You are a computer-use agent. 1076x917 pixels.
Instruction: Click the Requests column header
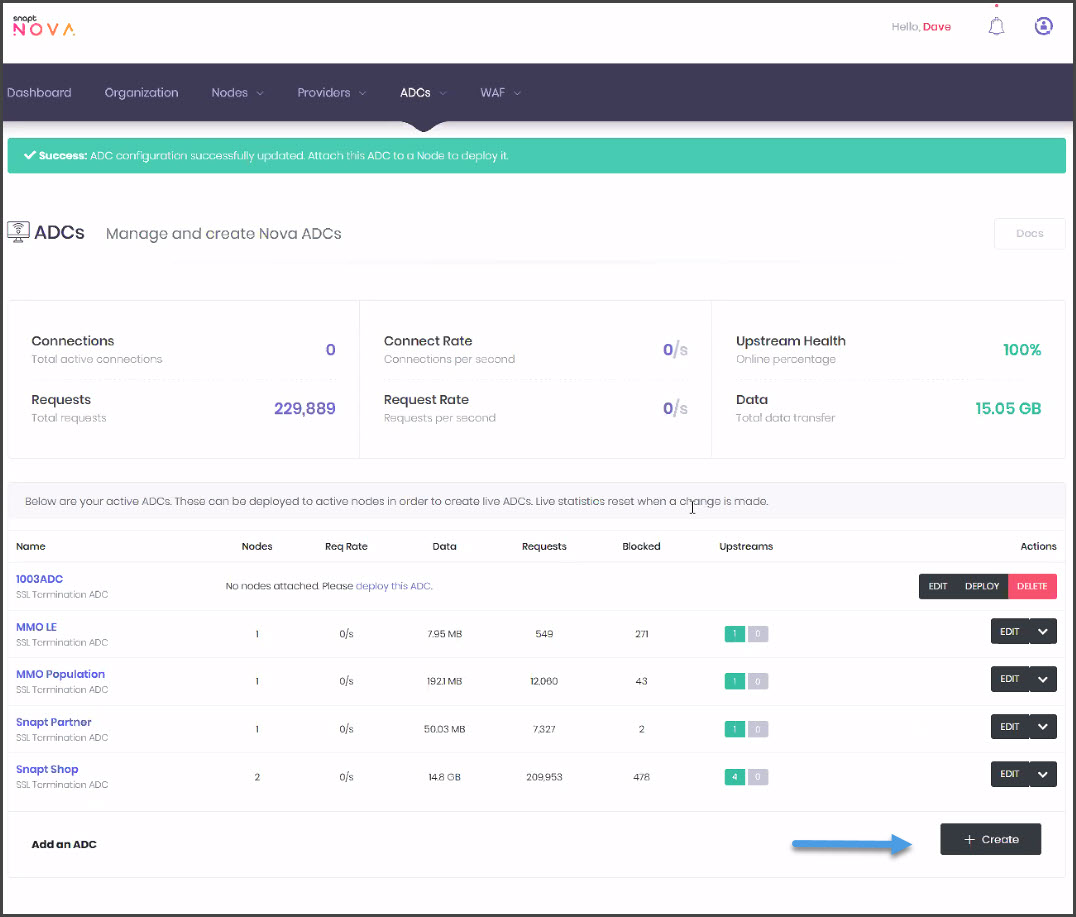point(544,546)
